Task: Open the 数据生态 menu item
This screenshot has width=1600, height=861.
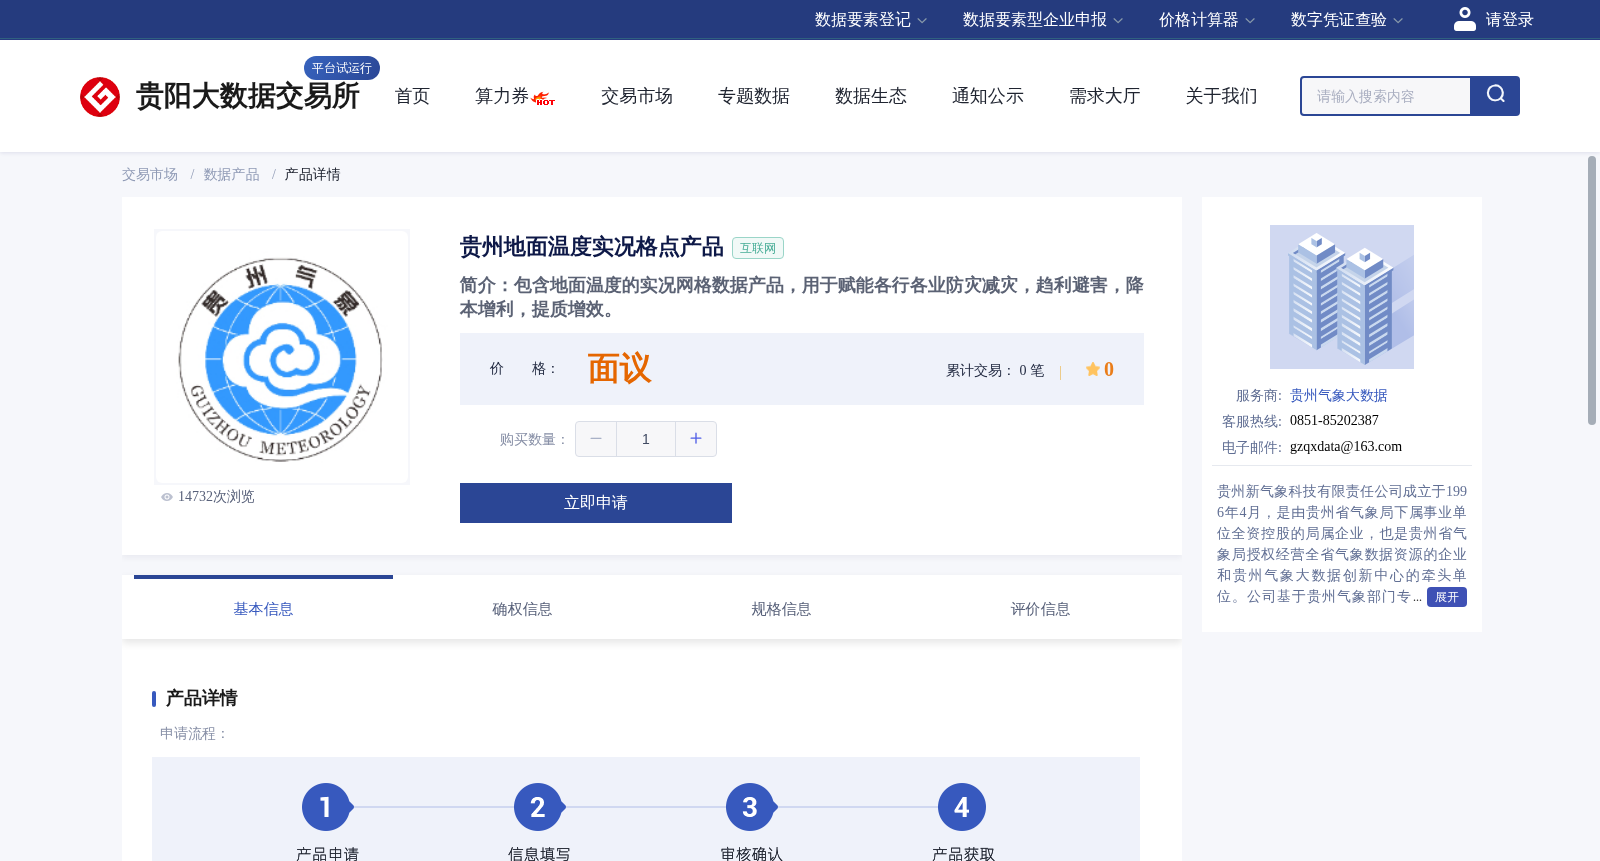Action: (x=870, y=96)
